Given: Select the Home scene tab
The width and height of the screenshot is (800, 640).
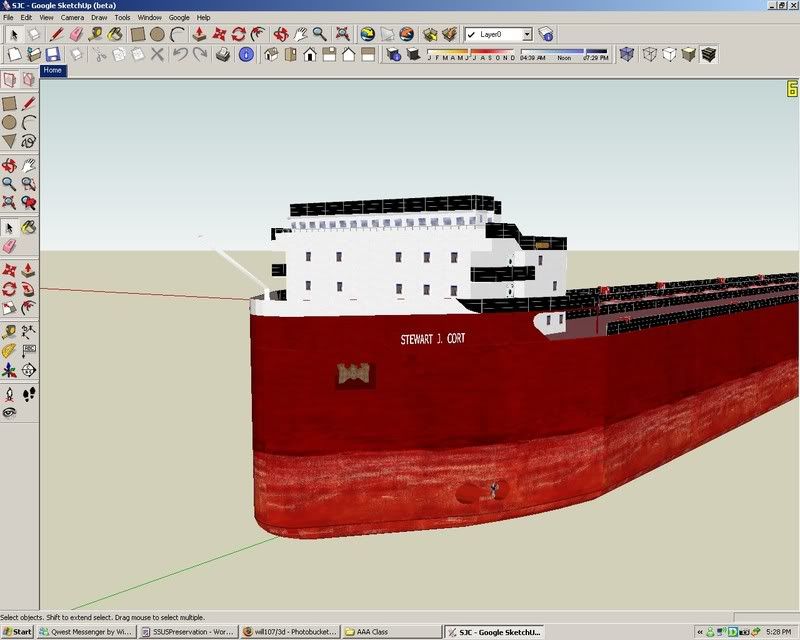Looking at the screenshot, I should tap(53, 70).
